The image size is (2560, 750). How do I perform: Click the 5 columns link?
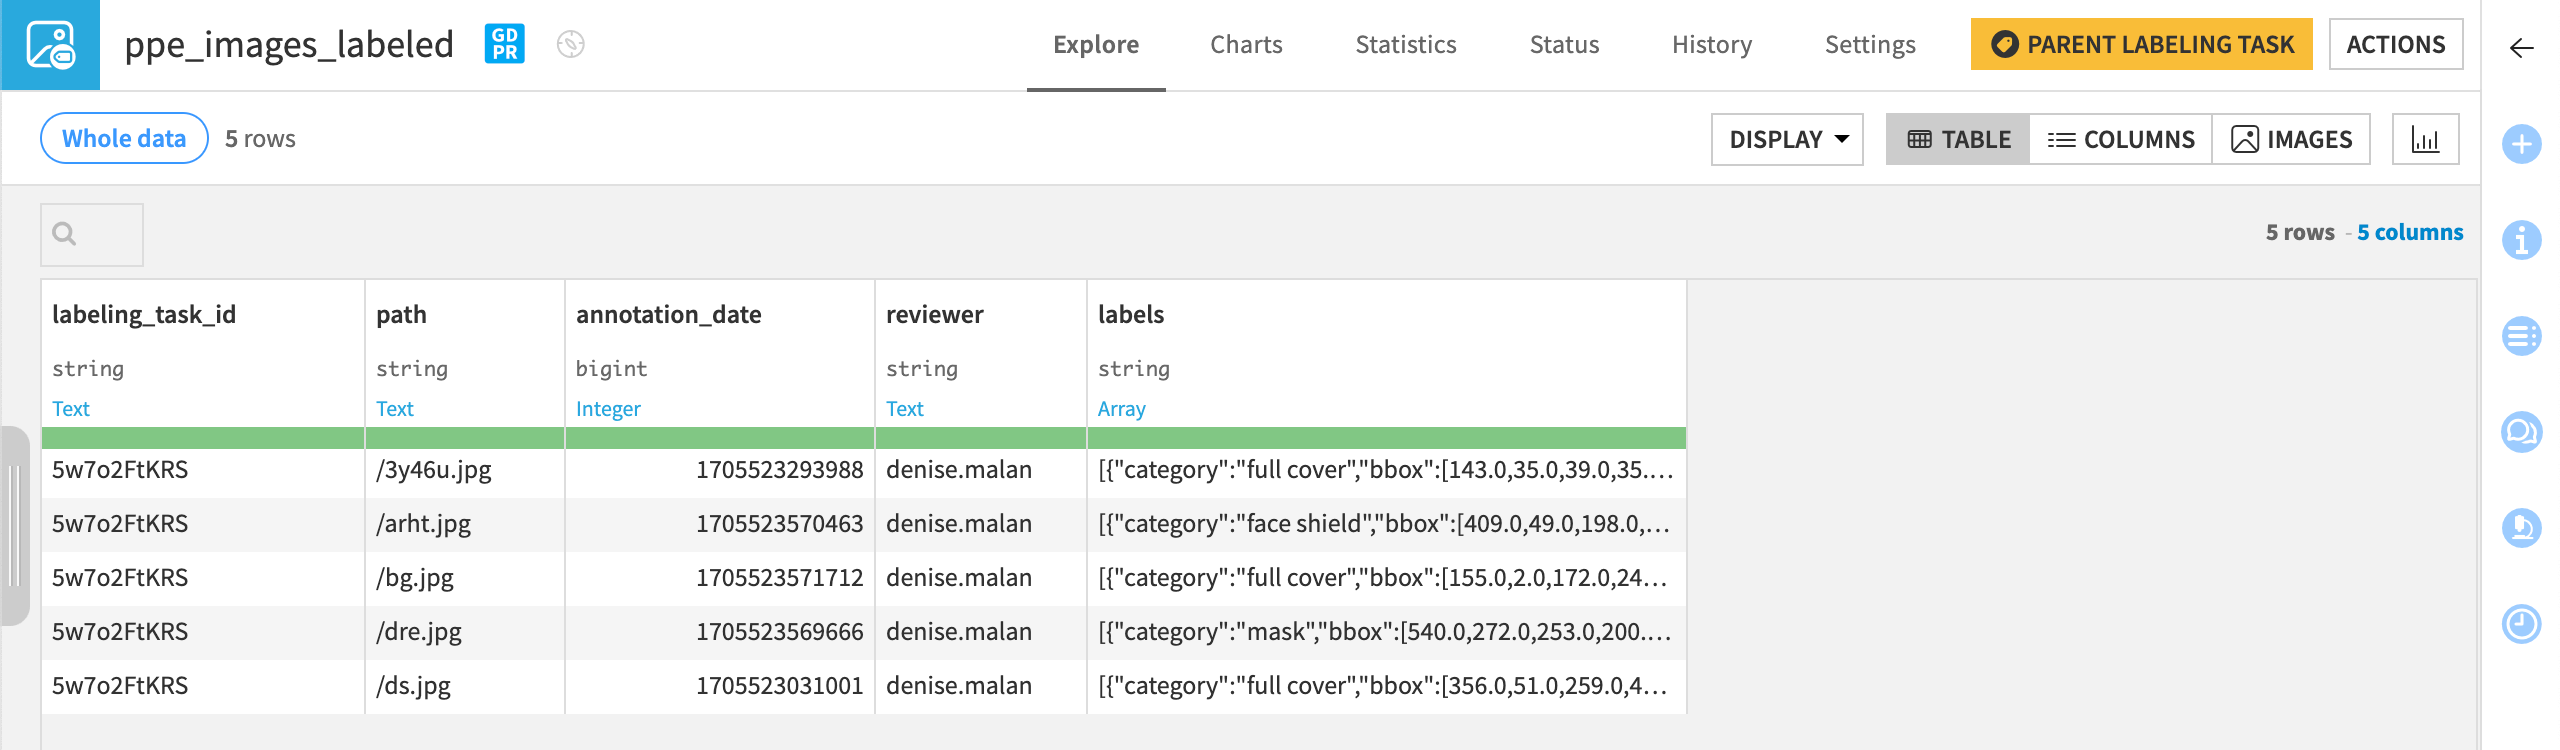(x=2409, y=232)
